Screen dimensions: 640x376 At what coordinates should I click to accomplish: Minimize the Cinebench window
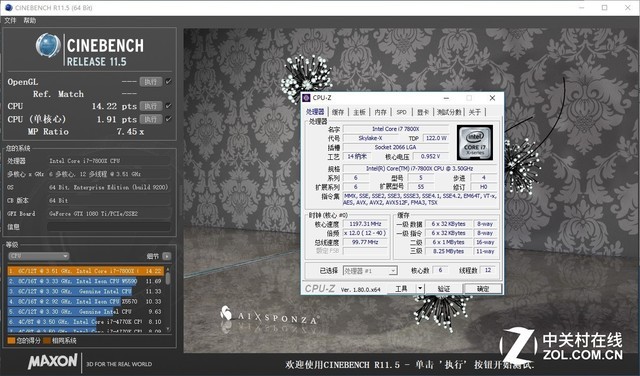coord(581,7)
